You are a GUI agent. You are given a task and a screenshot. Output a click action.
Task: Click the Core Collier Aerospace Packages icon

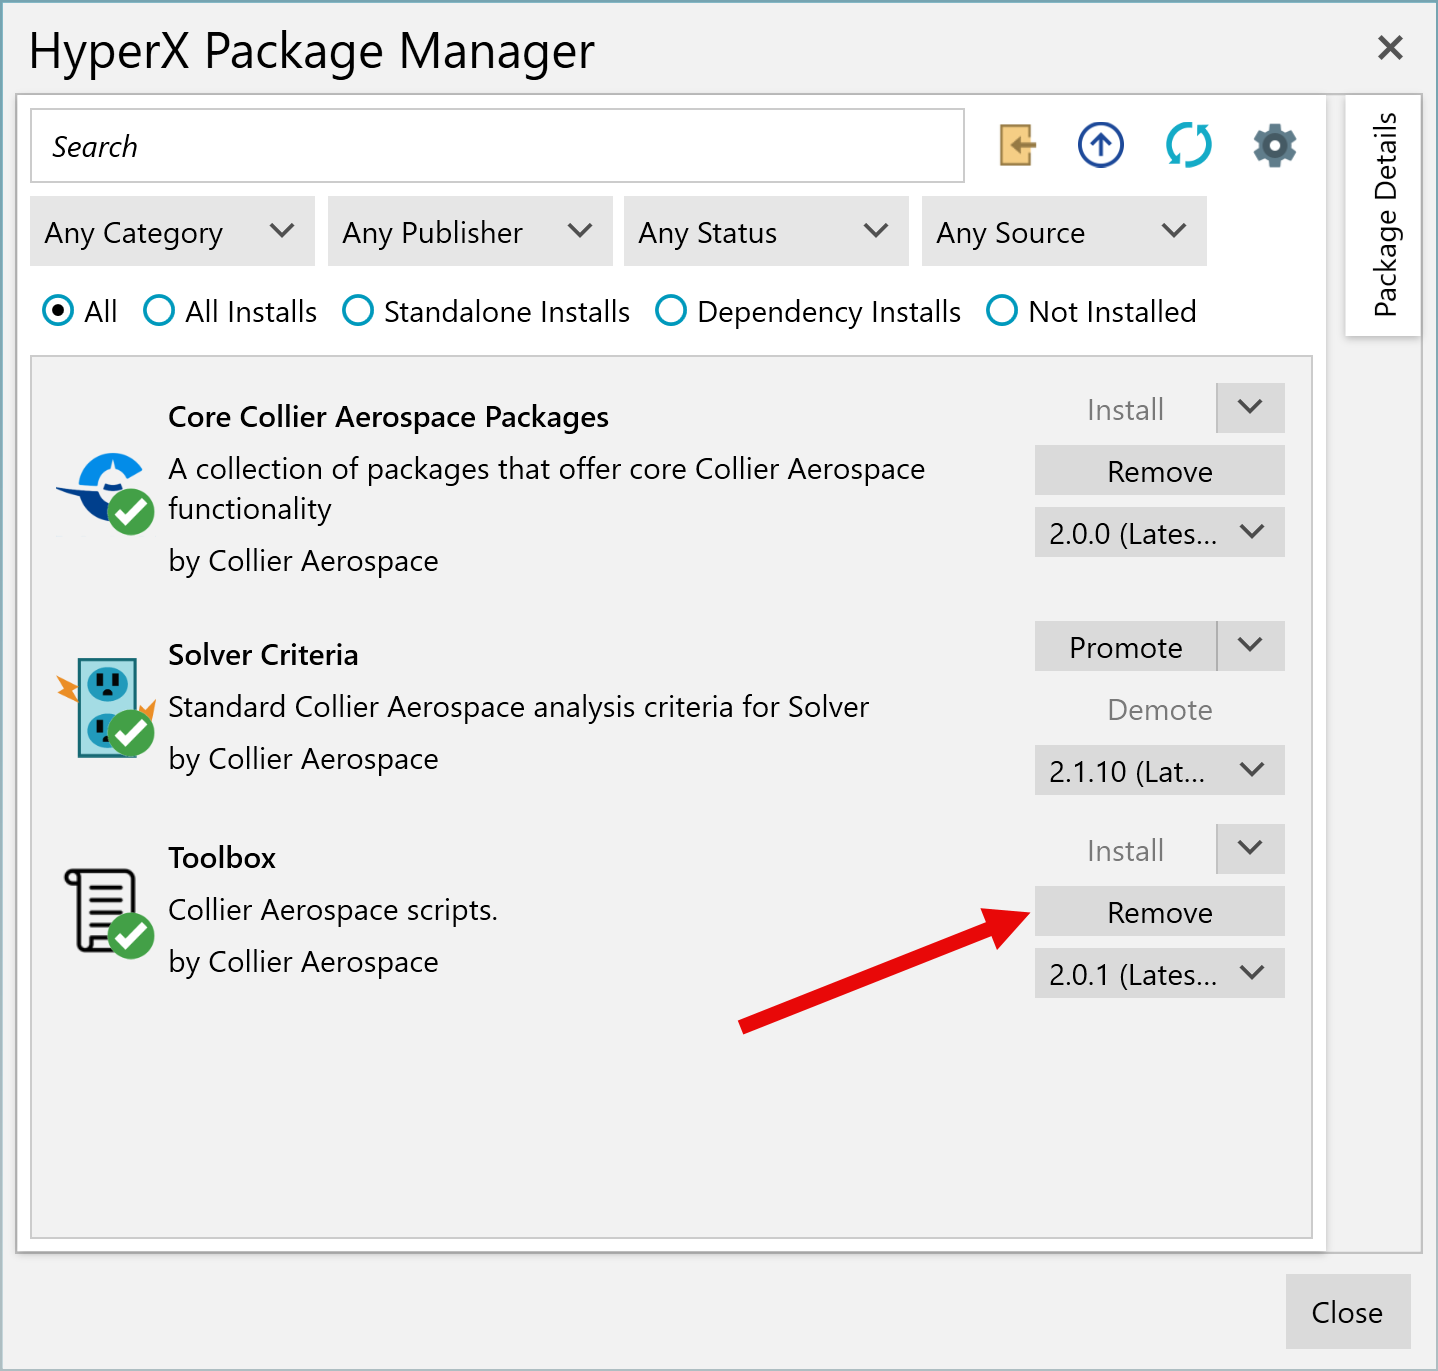(x=106, y=493)
